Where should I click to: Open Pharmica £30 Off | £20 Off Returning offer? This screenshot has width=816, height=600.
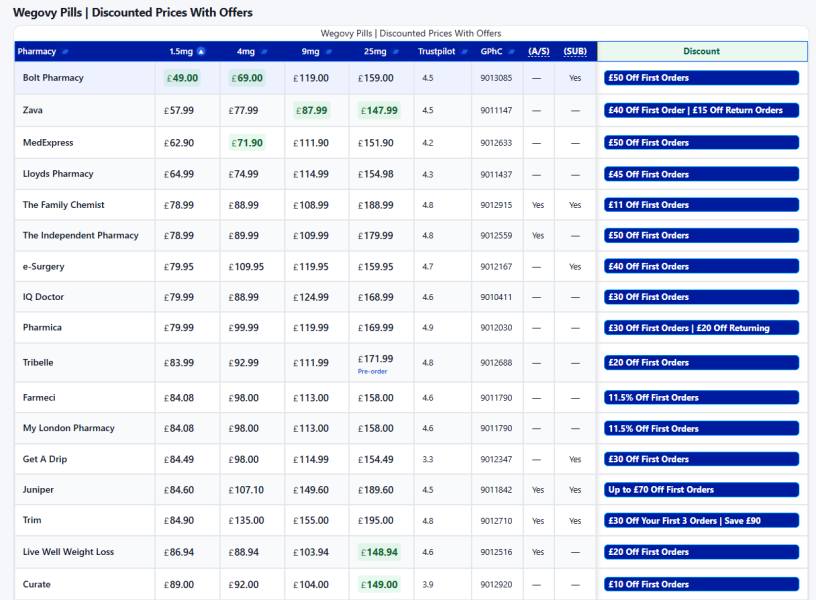tap(702, 328)
